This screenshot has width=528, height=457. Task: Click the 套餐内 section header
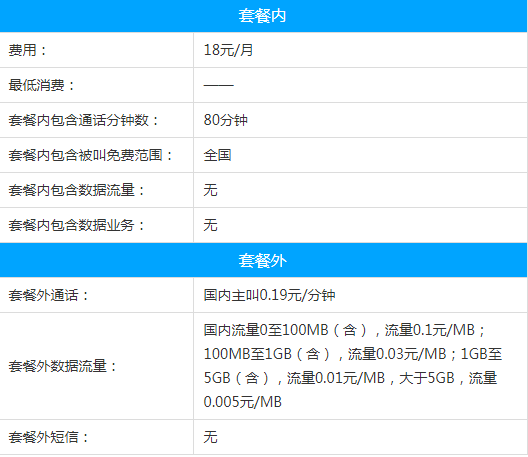coord(263,16)
